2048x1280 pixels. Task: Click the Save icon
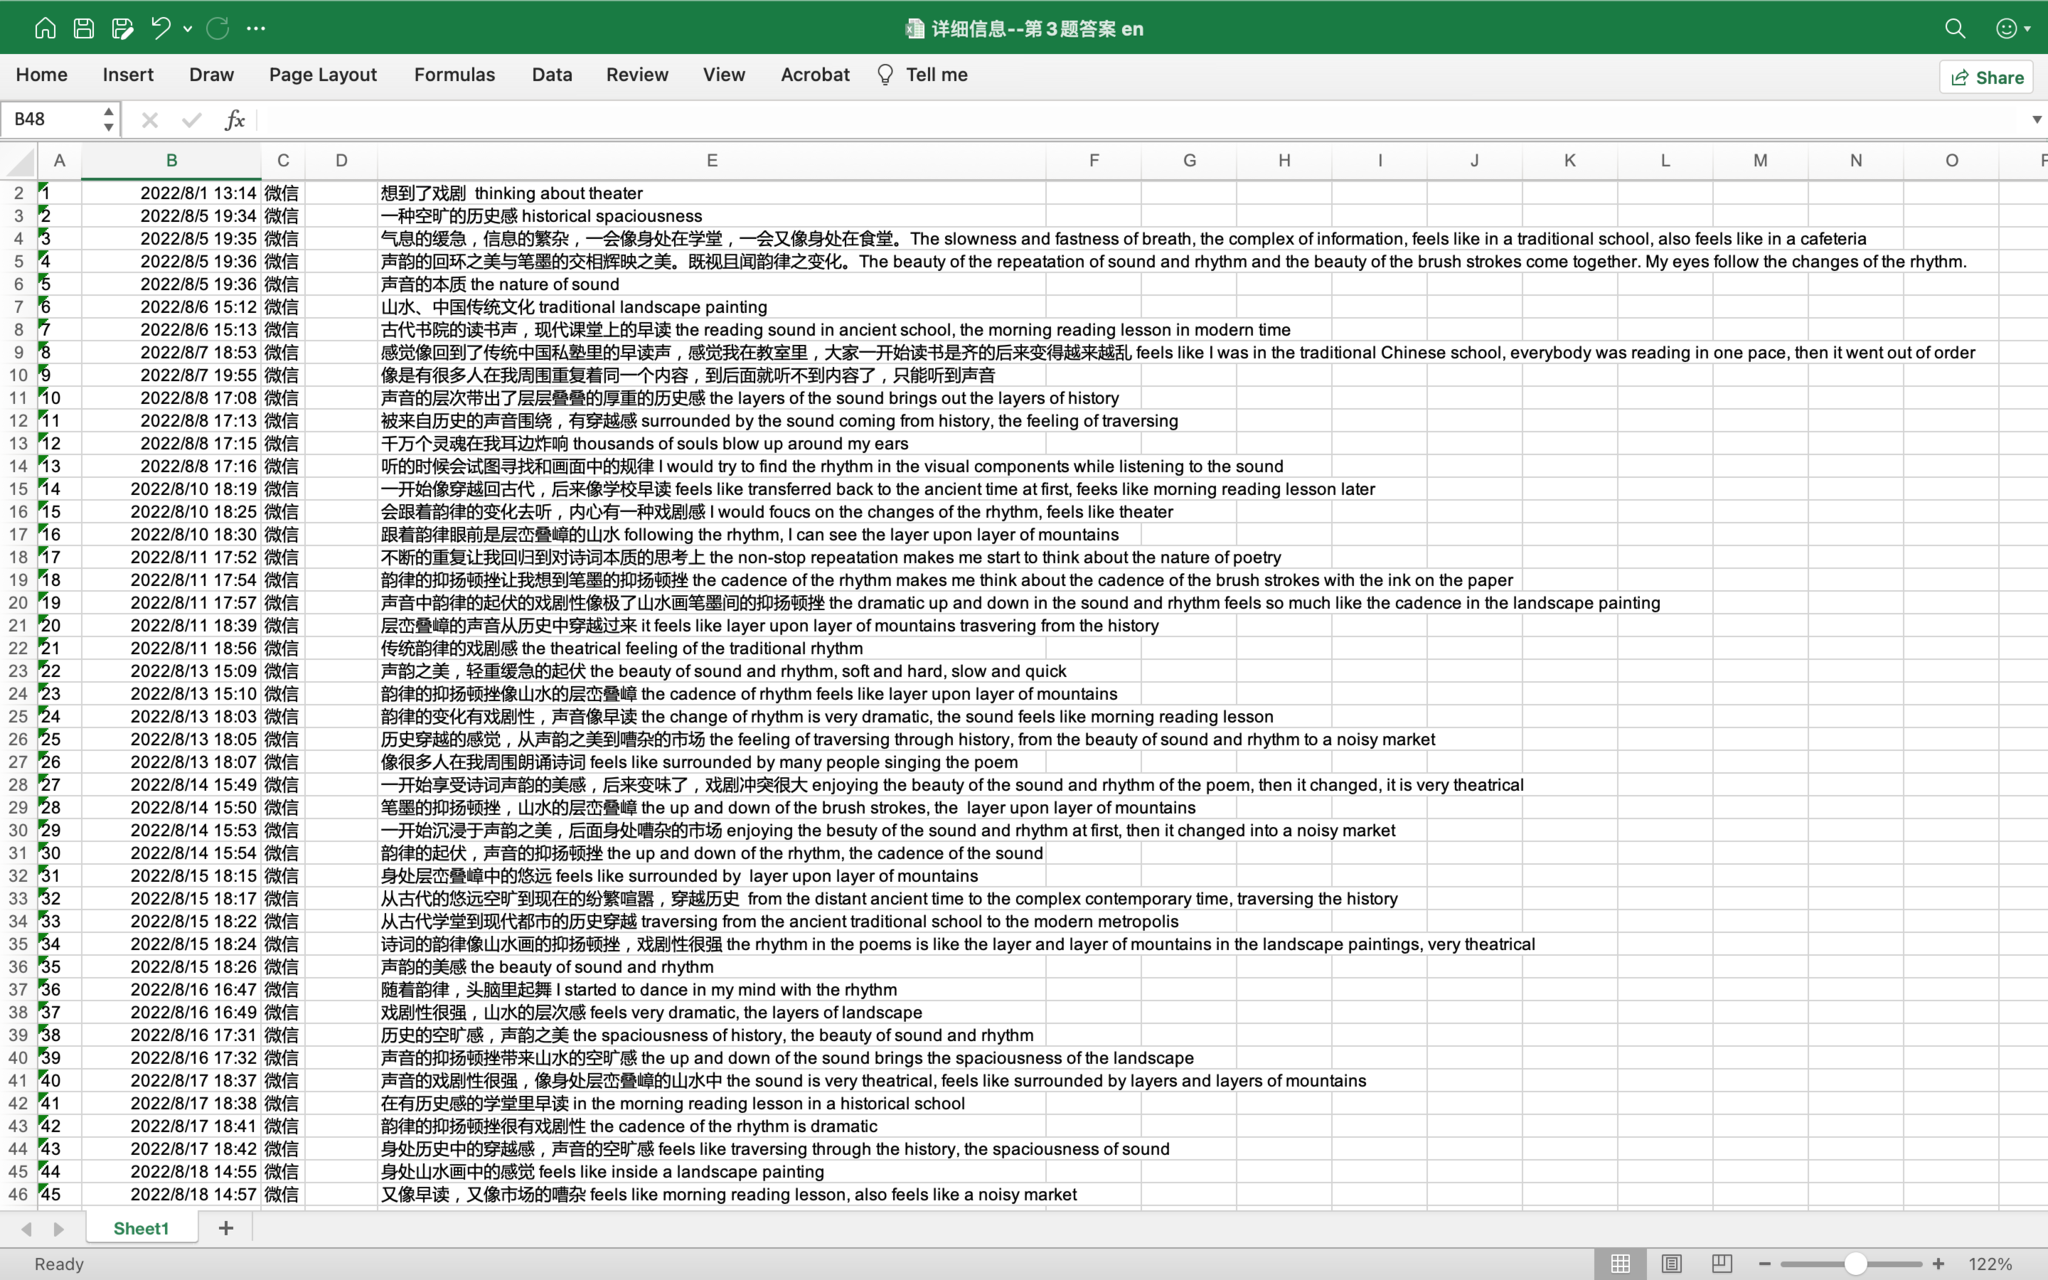point(84,28)
